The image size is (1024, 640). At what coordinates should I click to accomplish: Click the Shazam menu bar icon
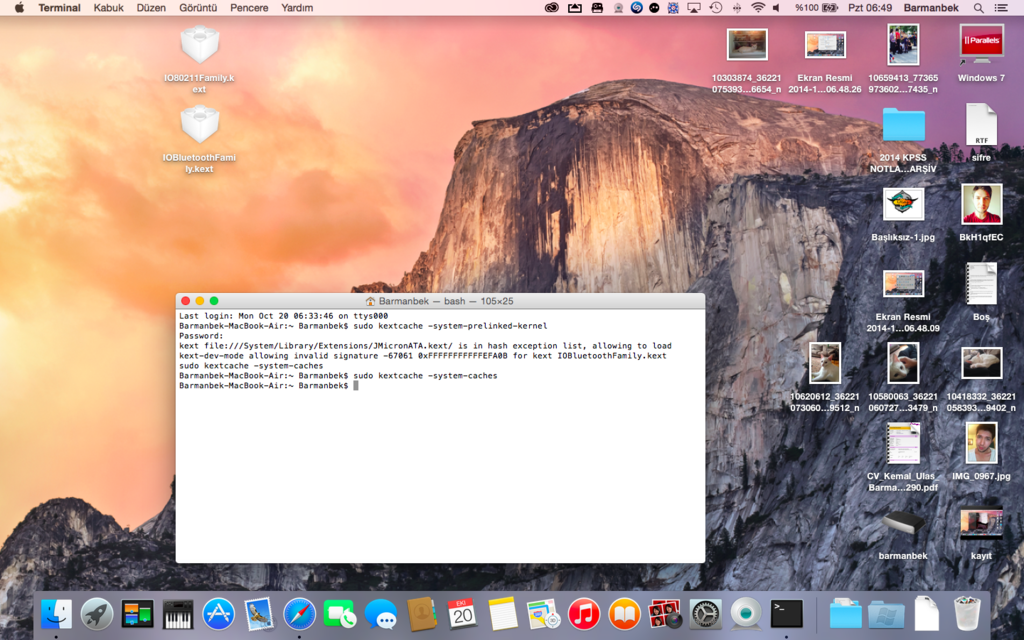click(637, 8)
